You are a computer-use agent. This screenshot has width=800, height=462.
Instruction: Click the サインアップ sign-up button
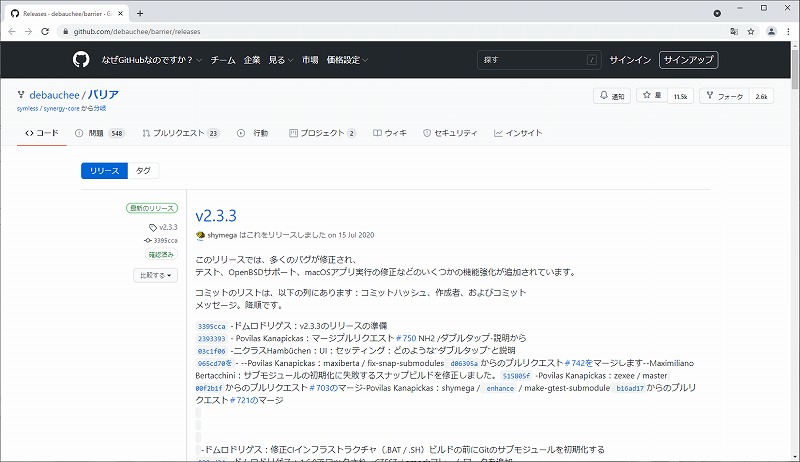[x=689, y=60]
